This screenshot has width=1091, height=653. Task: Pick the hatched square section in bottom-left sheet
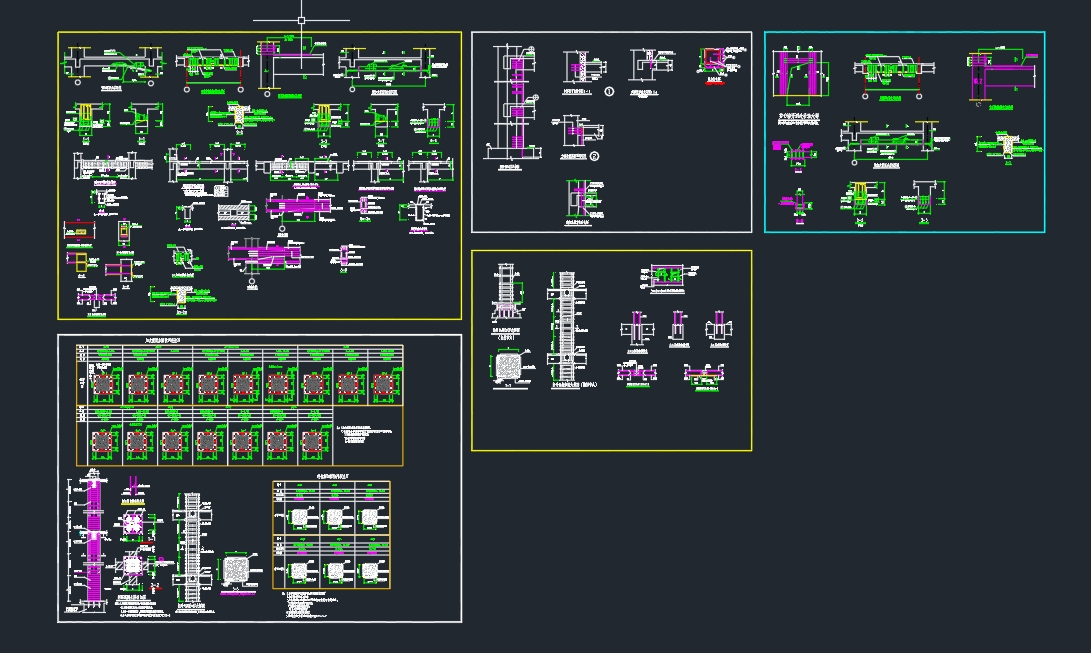pyautogui.click(x=237, y=570)
